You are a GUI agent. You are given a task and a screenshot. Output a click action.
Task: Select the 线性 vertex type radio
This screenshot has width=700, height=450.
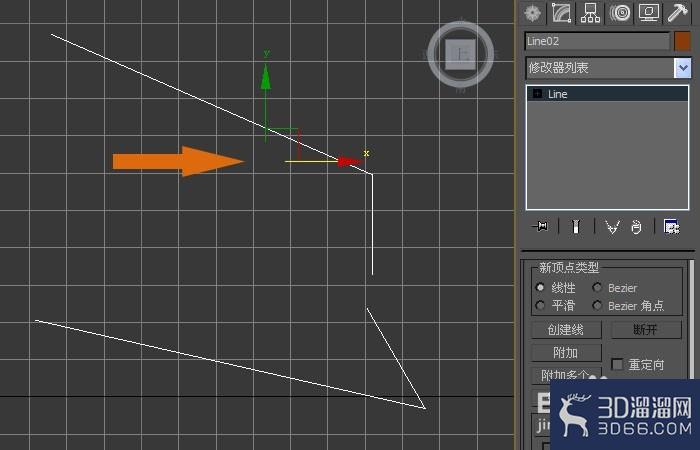click(x=540, y=288)
